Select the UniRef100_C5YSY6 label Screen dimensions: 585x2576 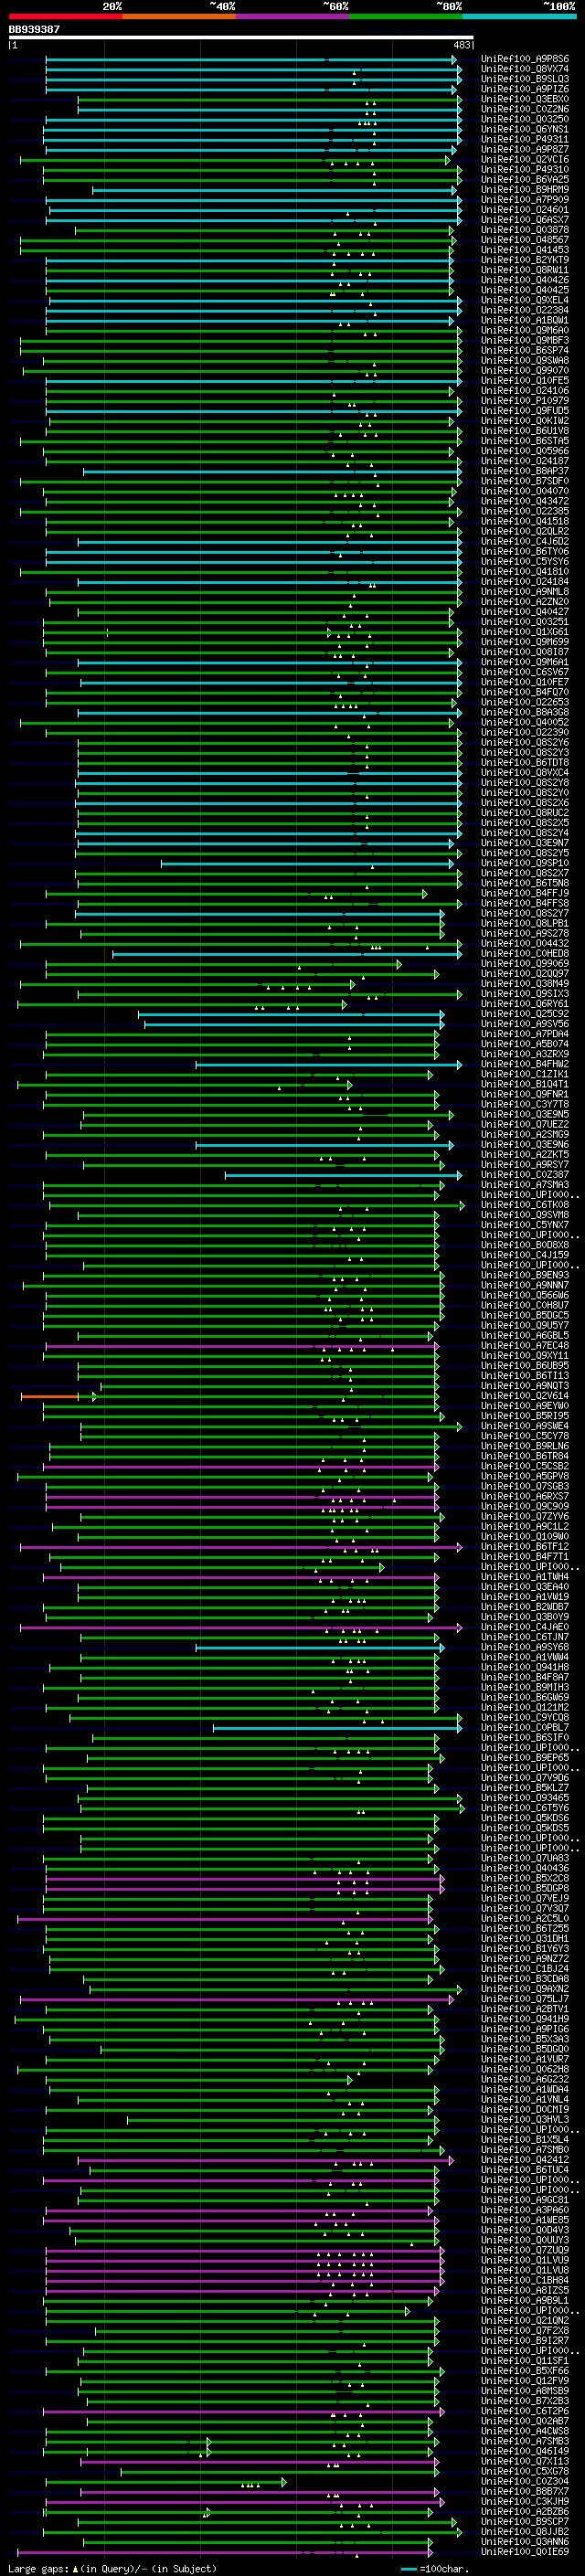[525, 562]
